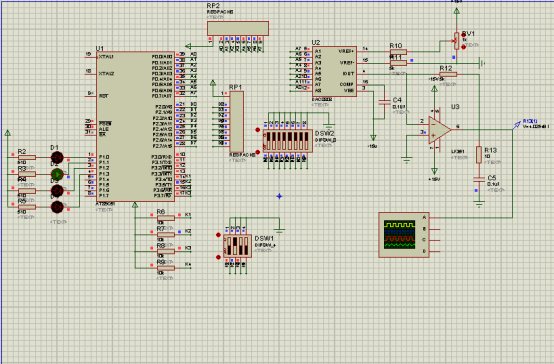Select the U3 op-amp triangle symbol
Screen dimensions: 554x364
pos(440,130)
